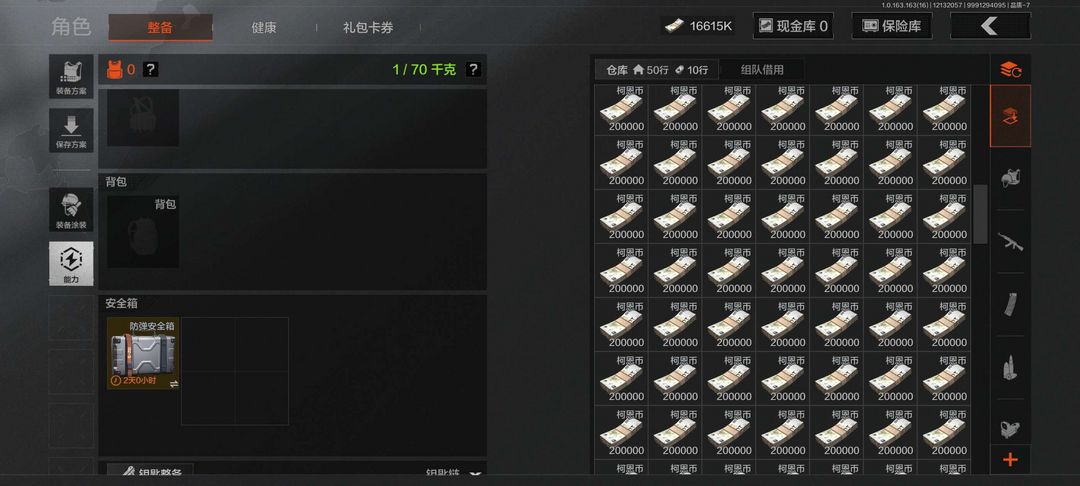This screenshot has height=486, width=1080.
Task: Open the 装备涂装 equipment skin icon
Action: pyautogui.click(x=71, y=209)
